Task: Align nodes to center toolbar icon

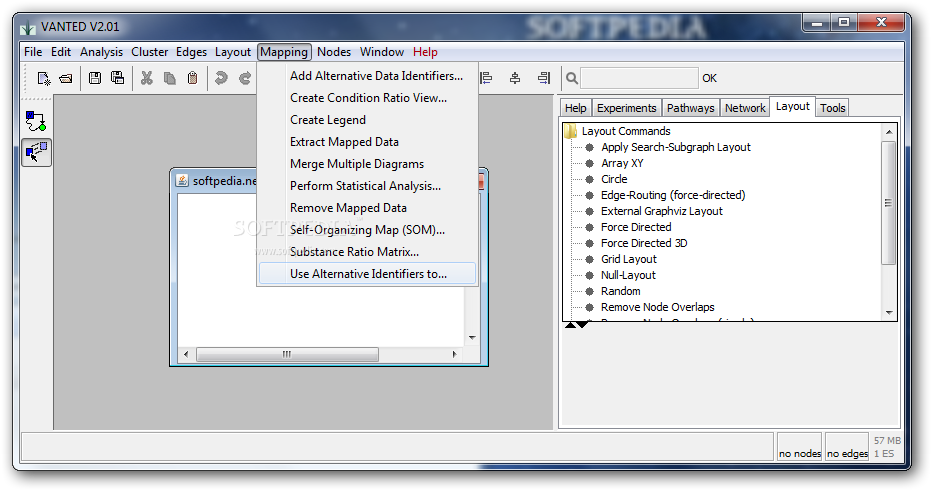Action: [515, 78]
